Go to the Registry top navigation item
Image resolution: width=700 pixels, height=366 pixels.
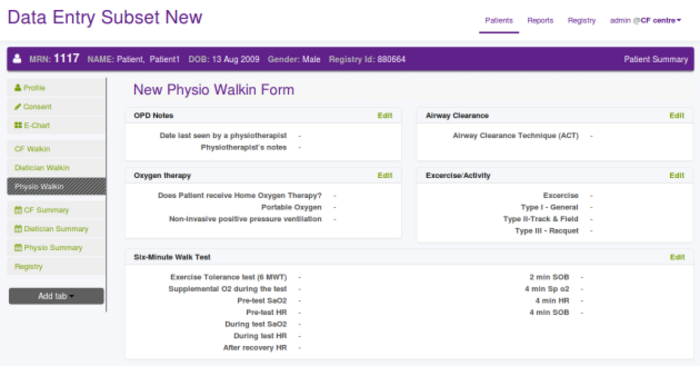point(582,21)
